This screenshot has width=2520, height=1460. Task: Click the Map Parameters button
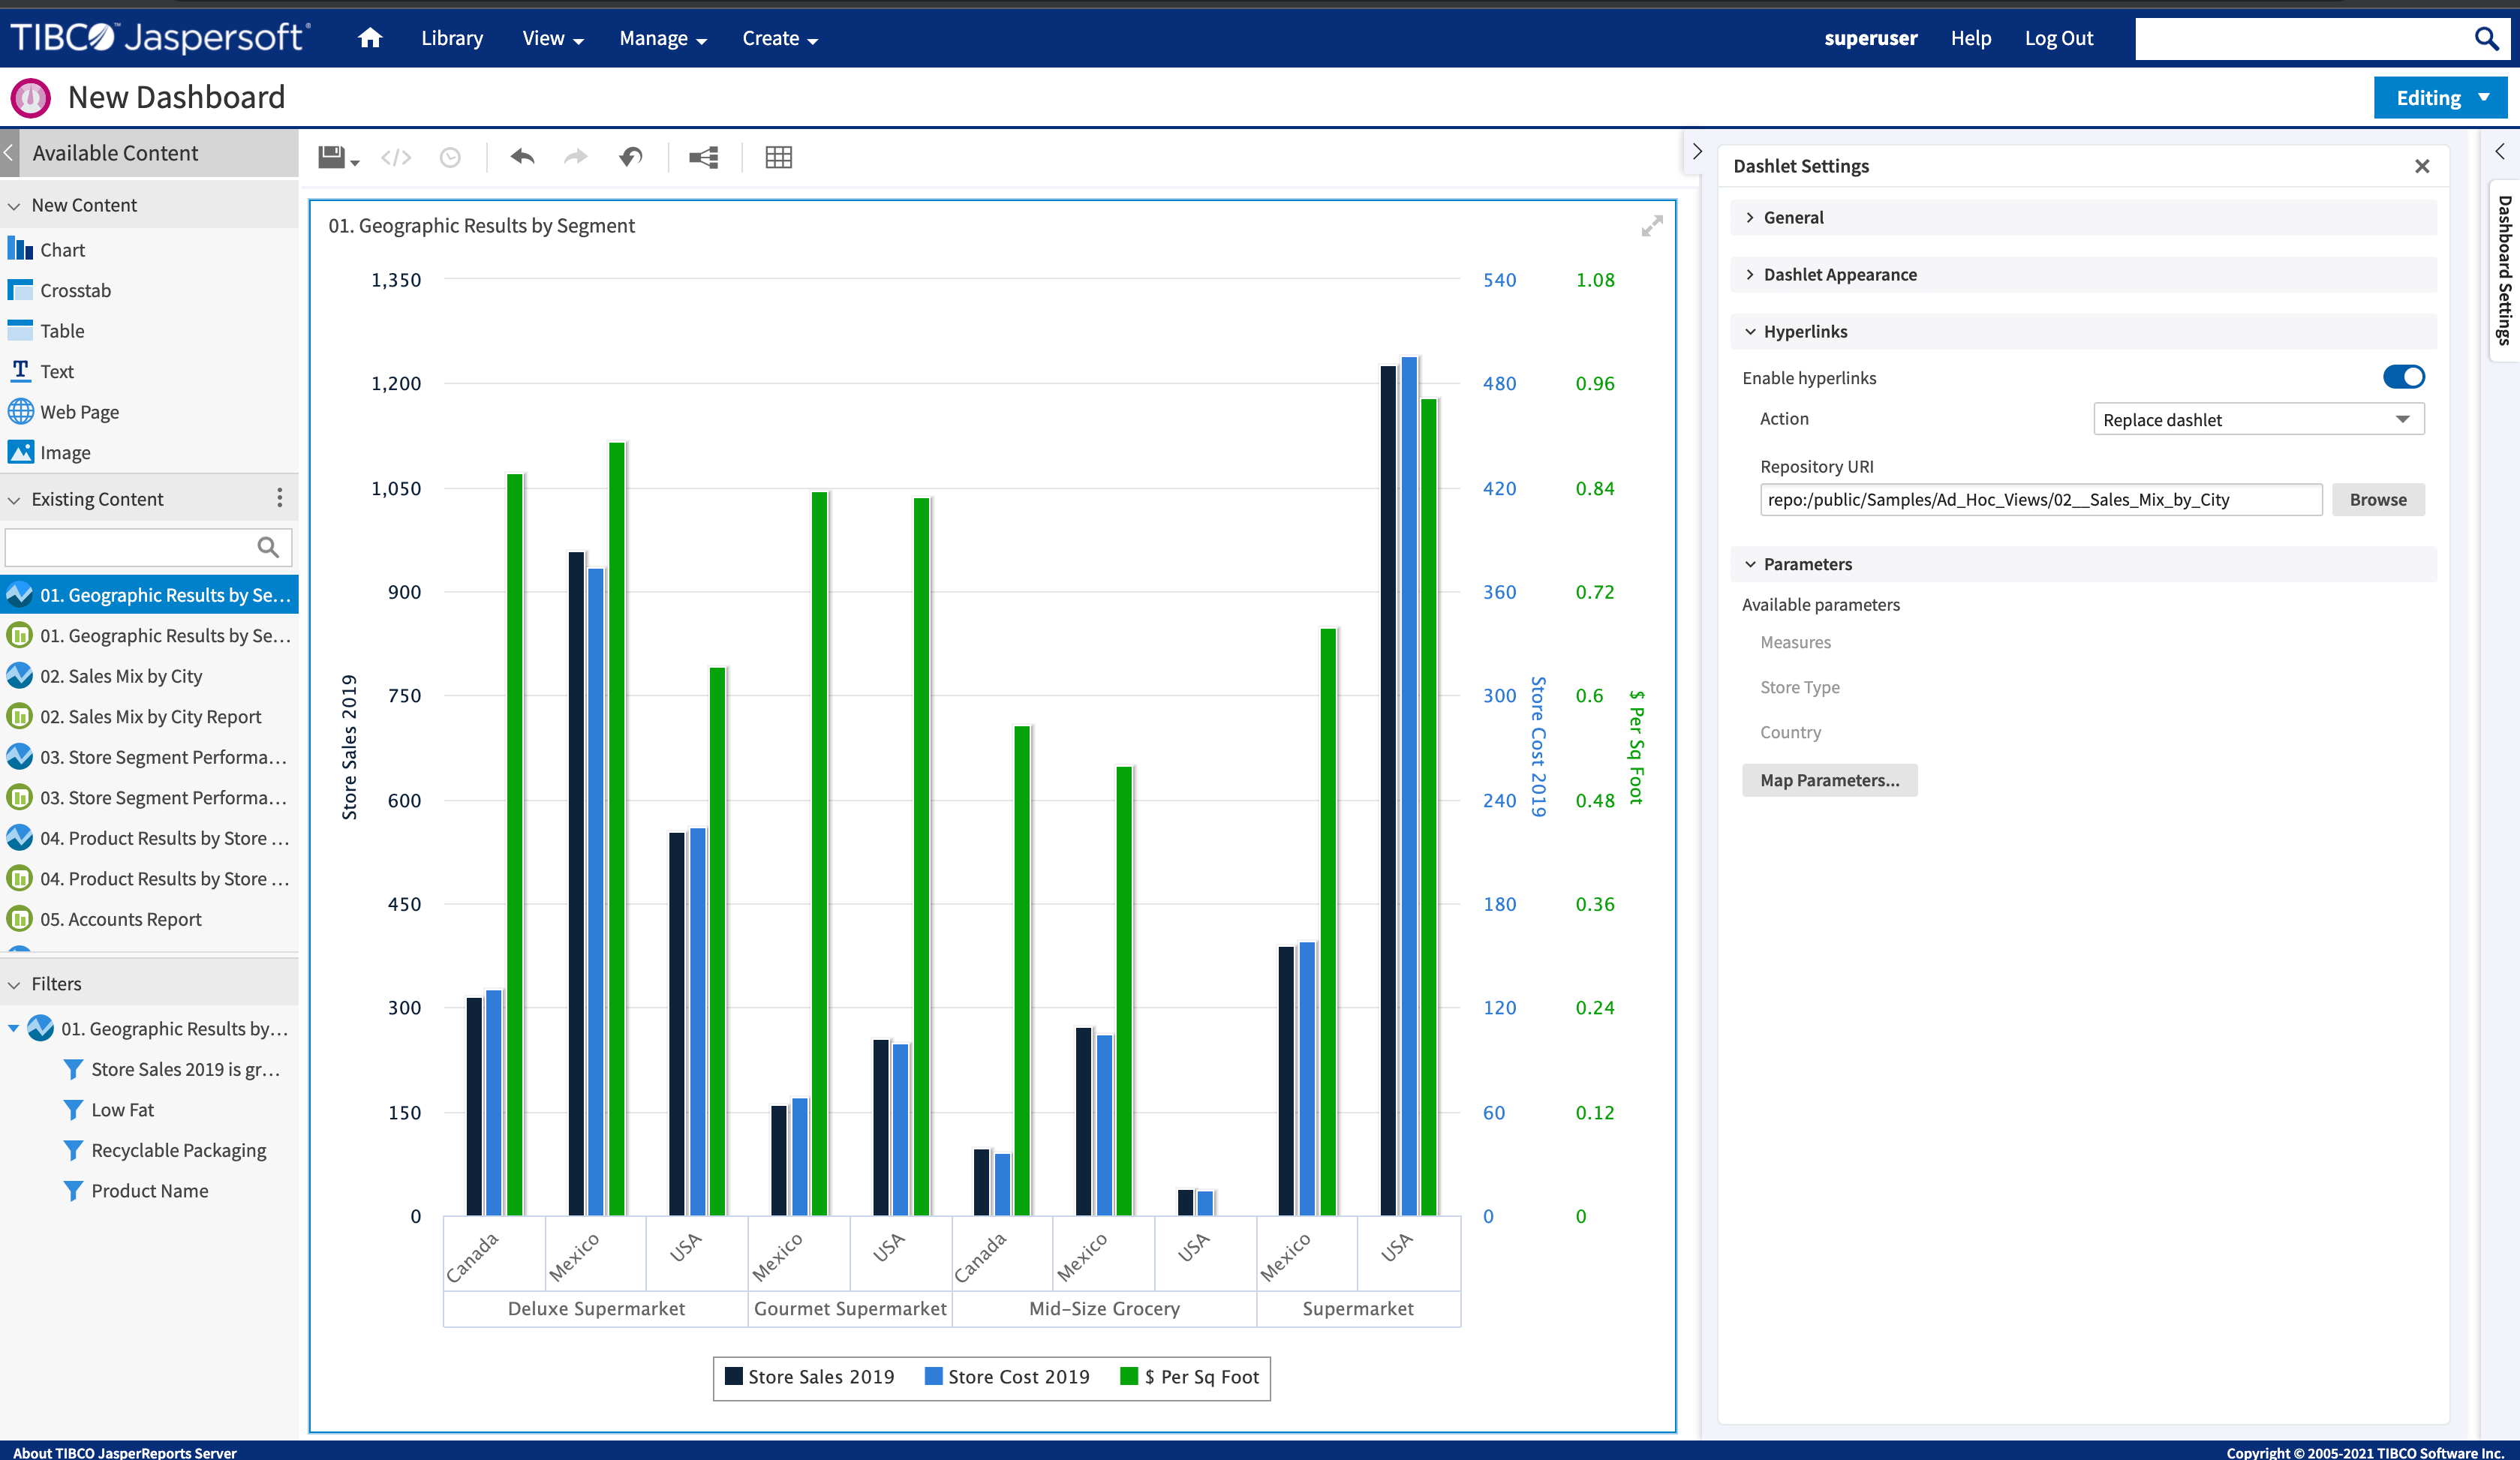pyautogui.click(x=1829, y=780)
